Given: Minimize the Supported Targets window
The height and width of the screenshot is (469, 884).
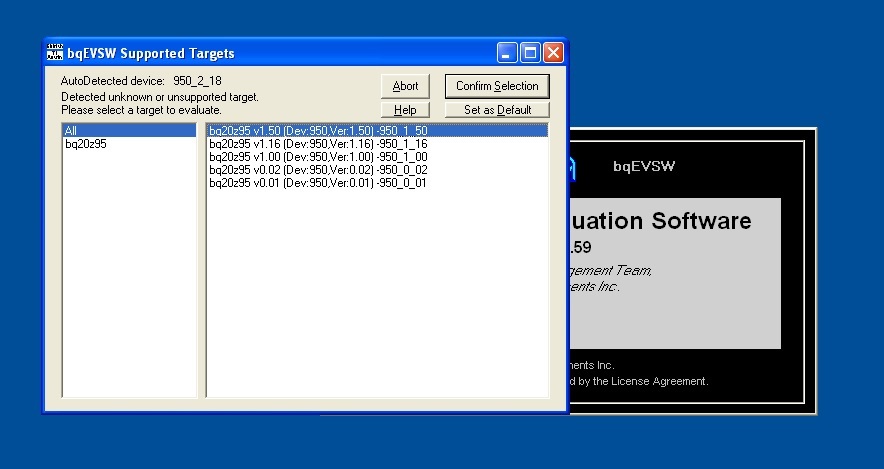Looking at the screenshot, I should 507,53.
